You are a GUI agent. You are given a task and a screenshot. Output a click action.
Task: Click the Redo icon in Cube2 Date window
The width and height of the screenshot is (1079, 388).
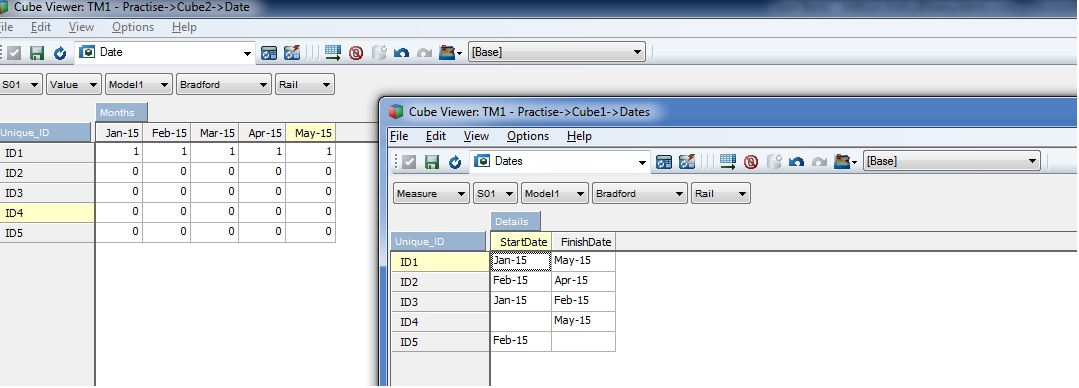click(425, 53)
